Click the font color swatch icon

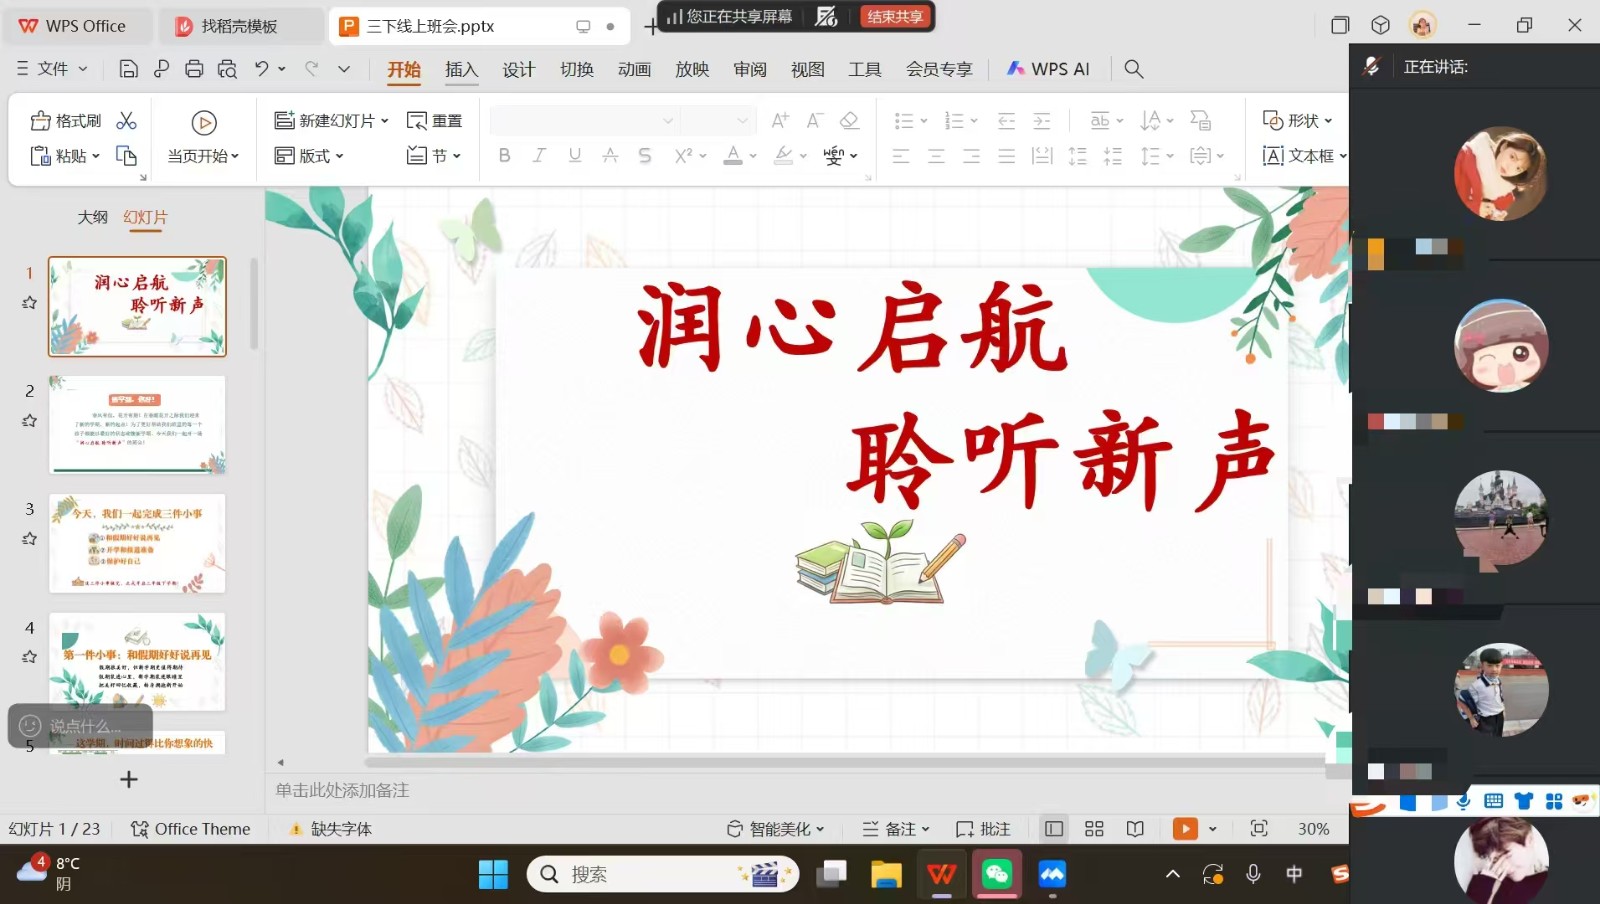click(x=733, y=156)
